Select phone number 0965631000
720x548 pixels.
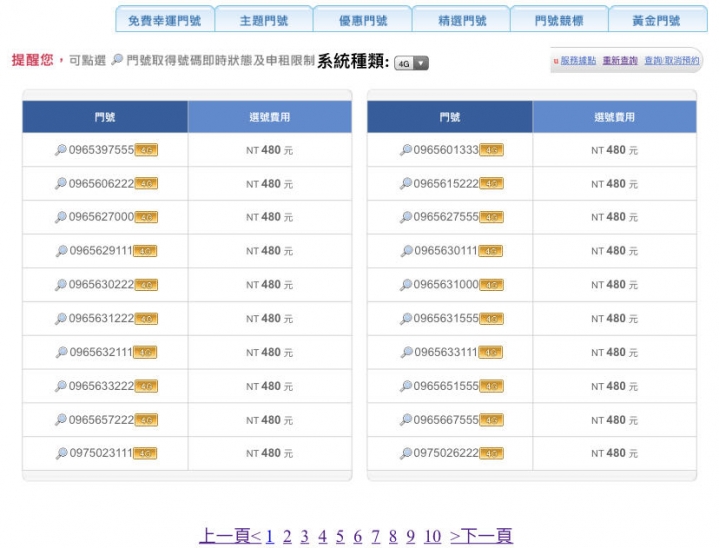[446, 285]
